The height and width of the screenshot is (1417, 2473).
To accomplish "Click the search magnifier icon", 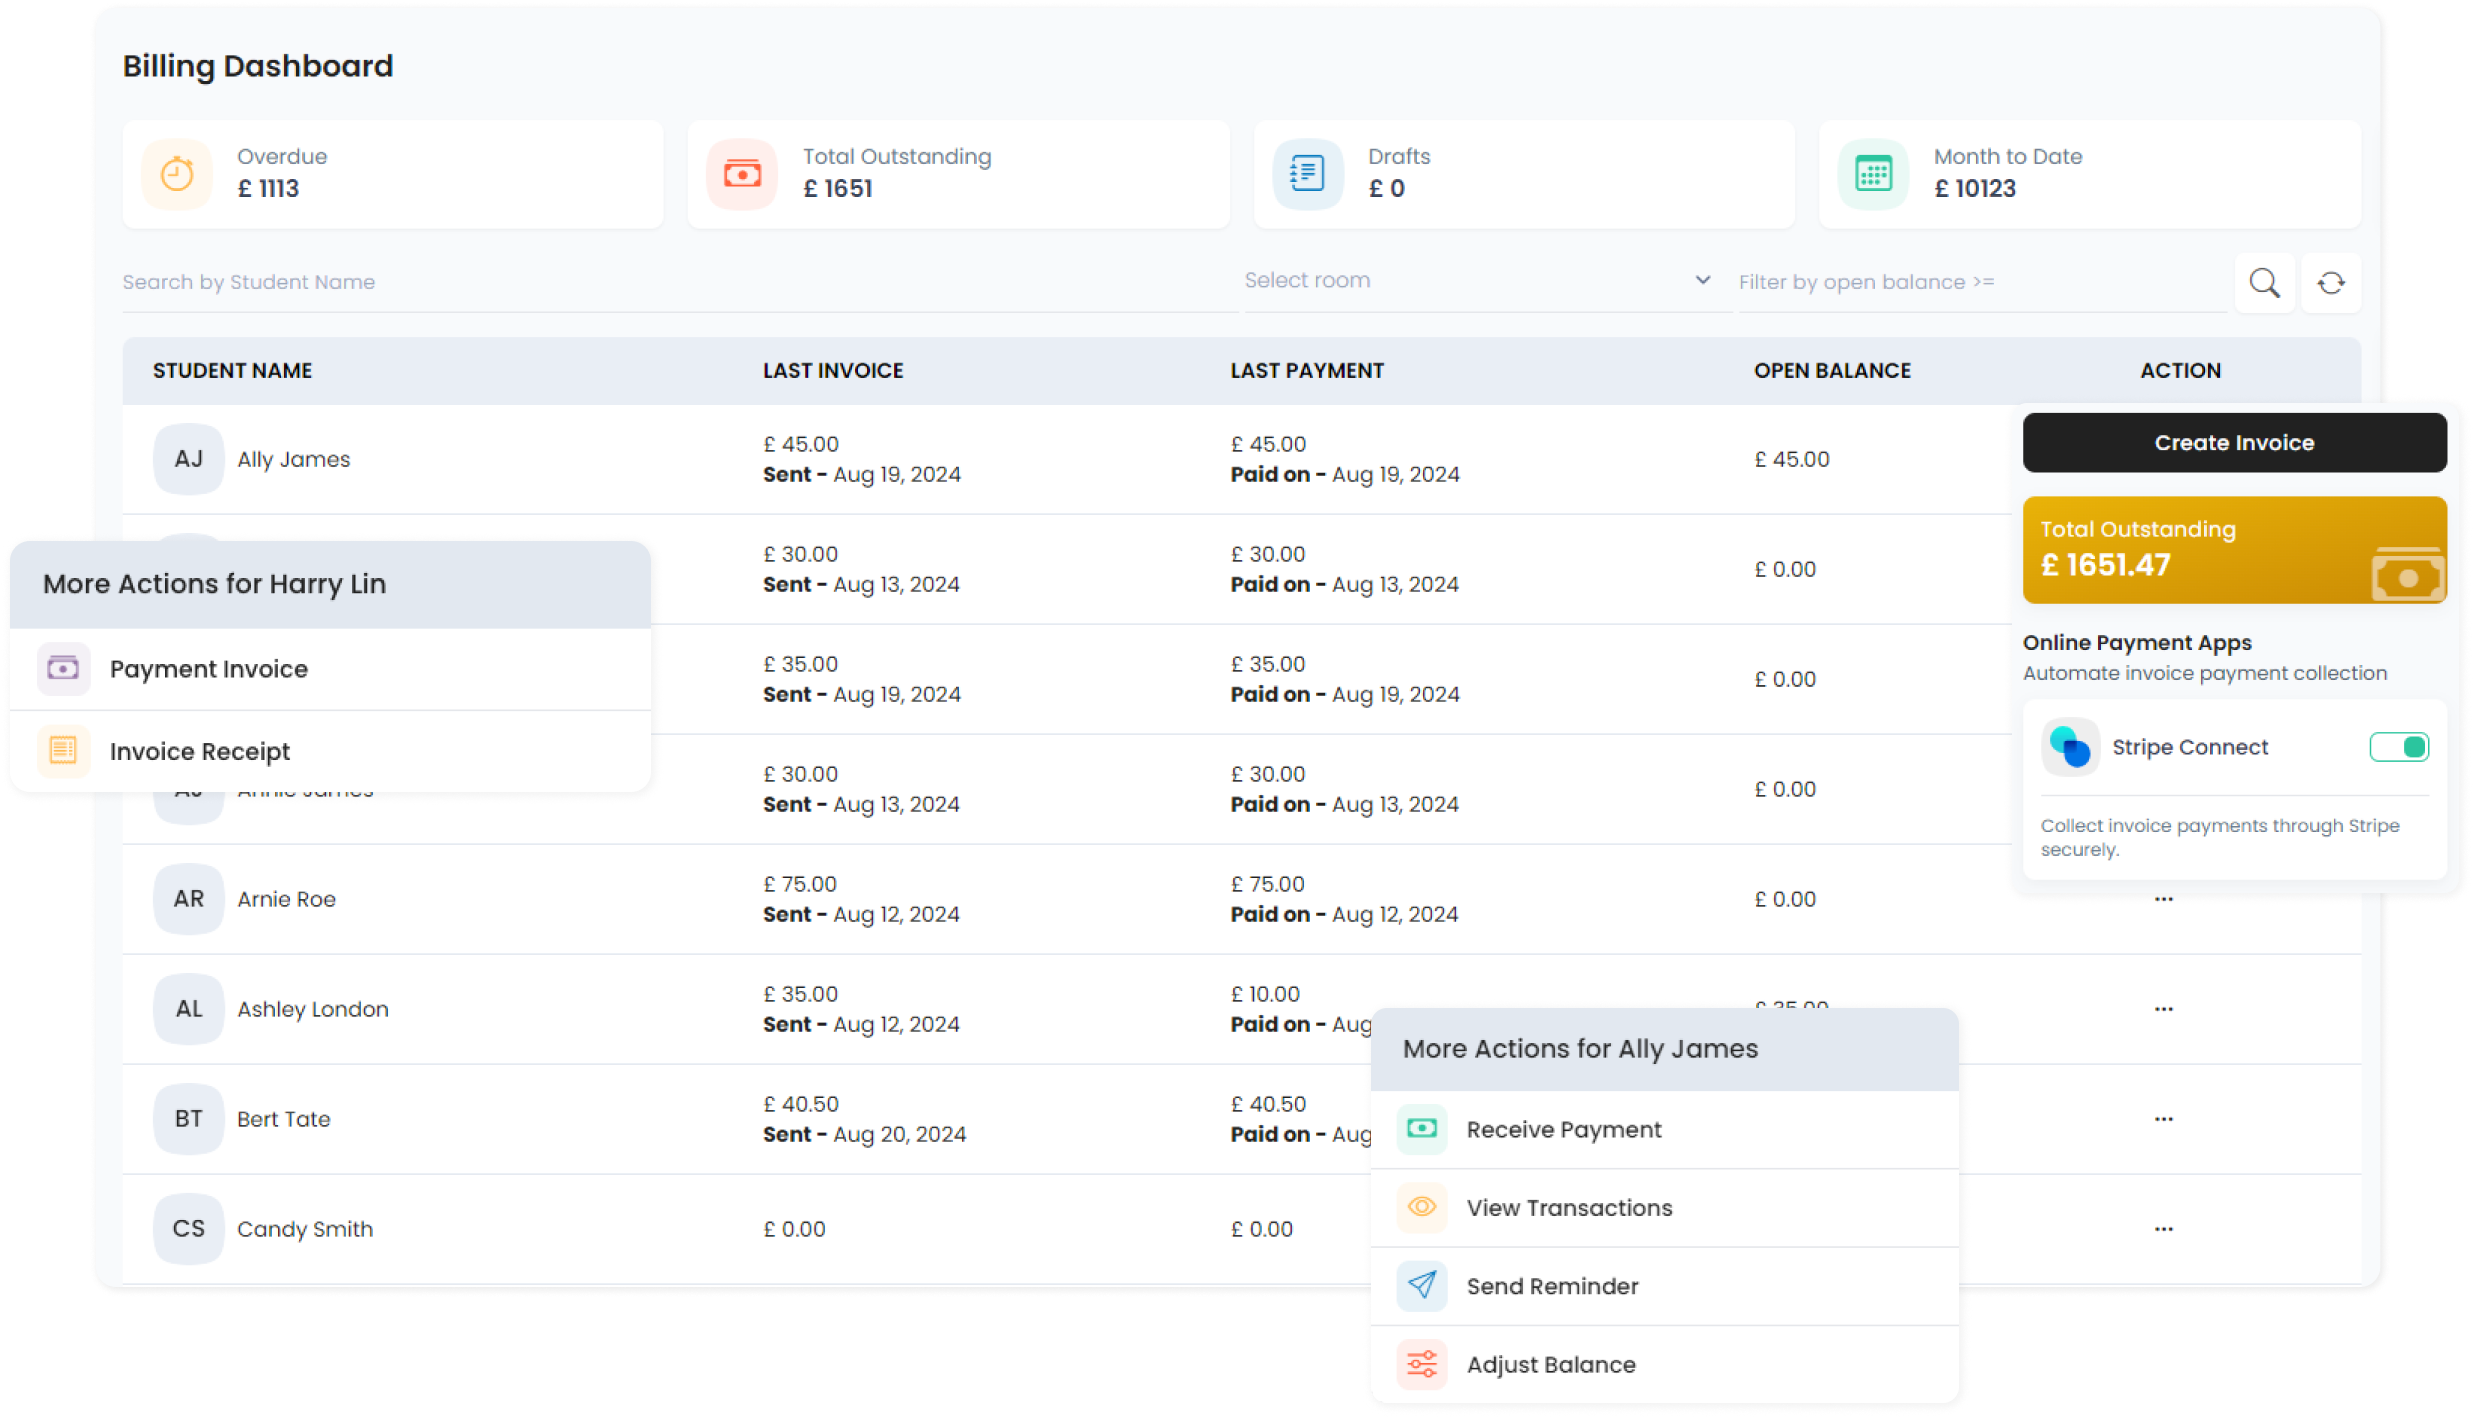I will click(2264, 283).
